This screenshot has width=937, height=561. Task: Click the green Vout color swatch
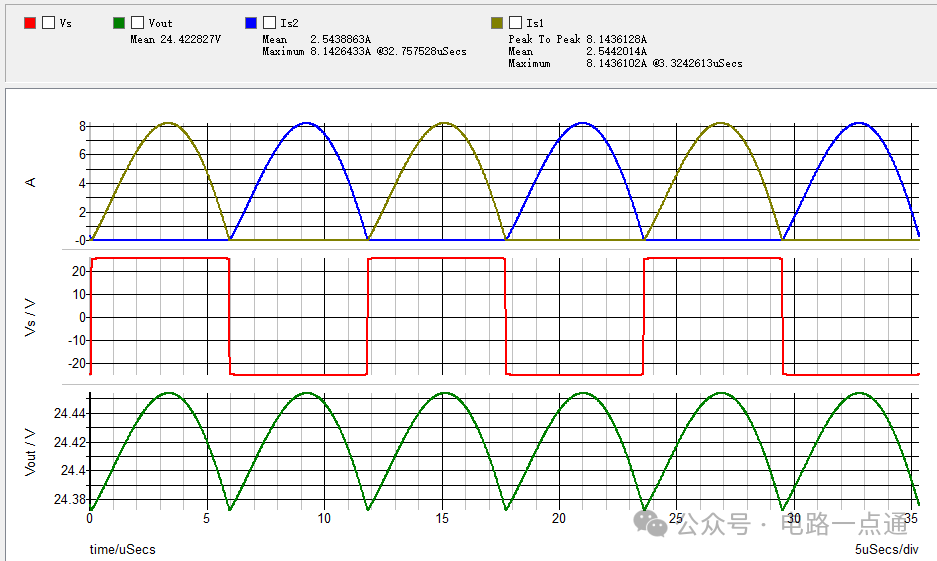click(119, 23)
